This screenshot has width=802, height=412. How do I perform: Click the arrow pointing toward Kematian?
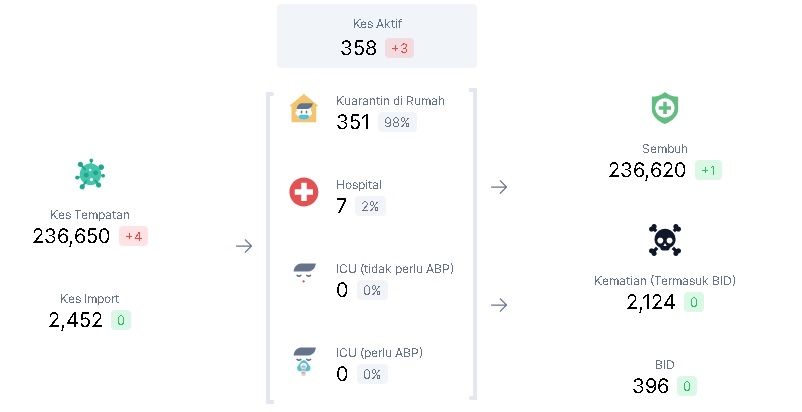pos(499,305)
